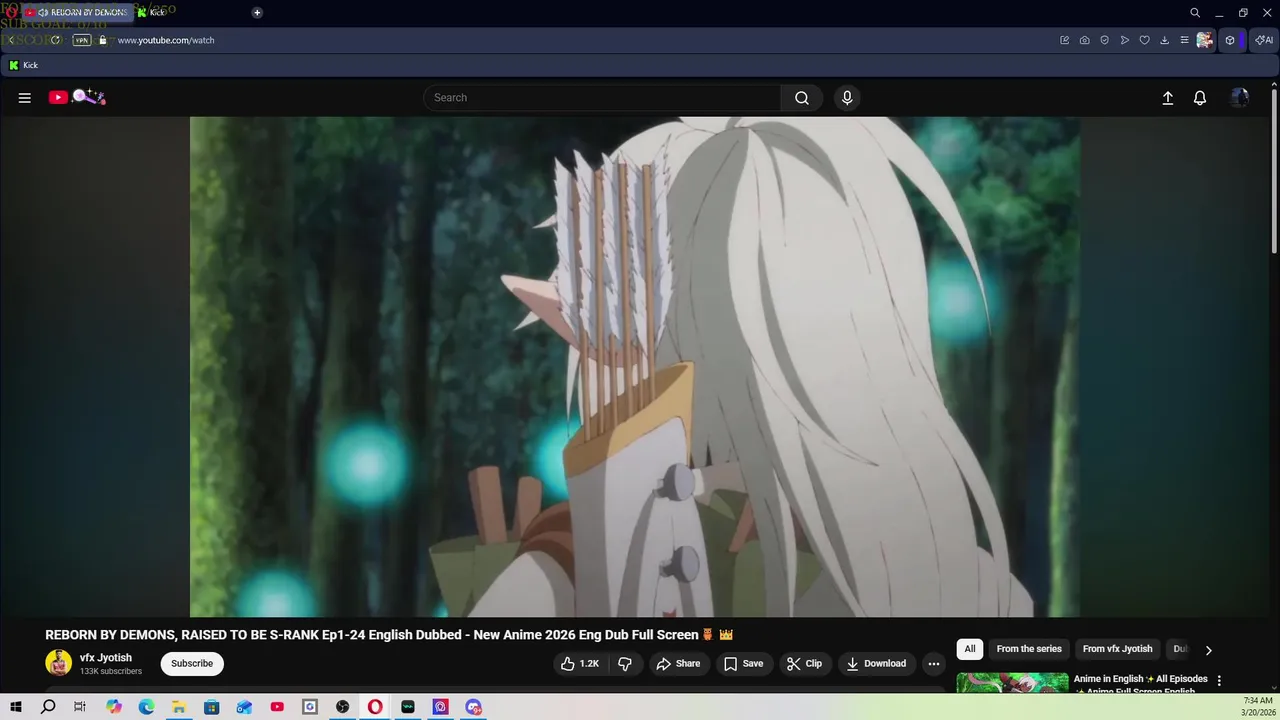Open easy setup sliders icon

1185,40
